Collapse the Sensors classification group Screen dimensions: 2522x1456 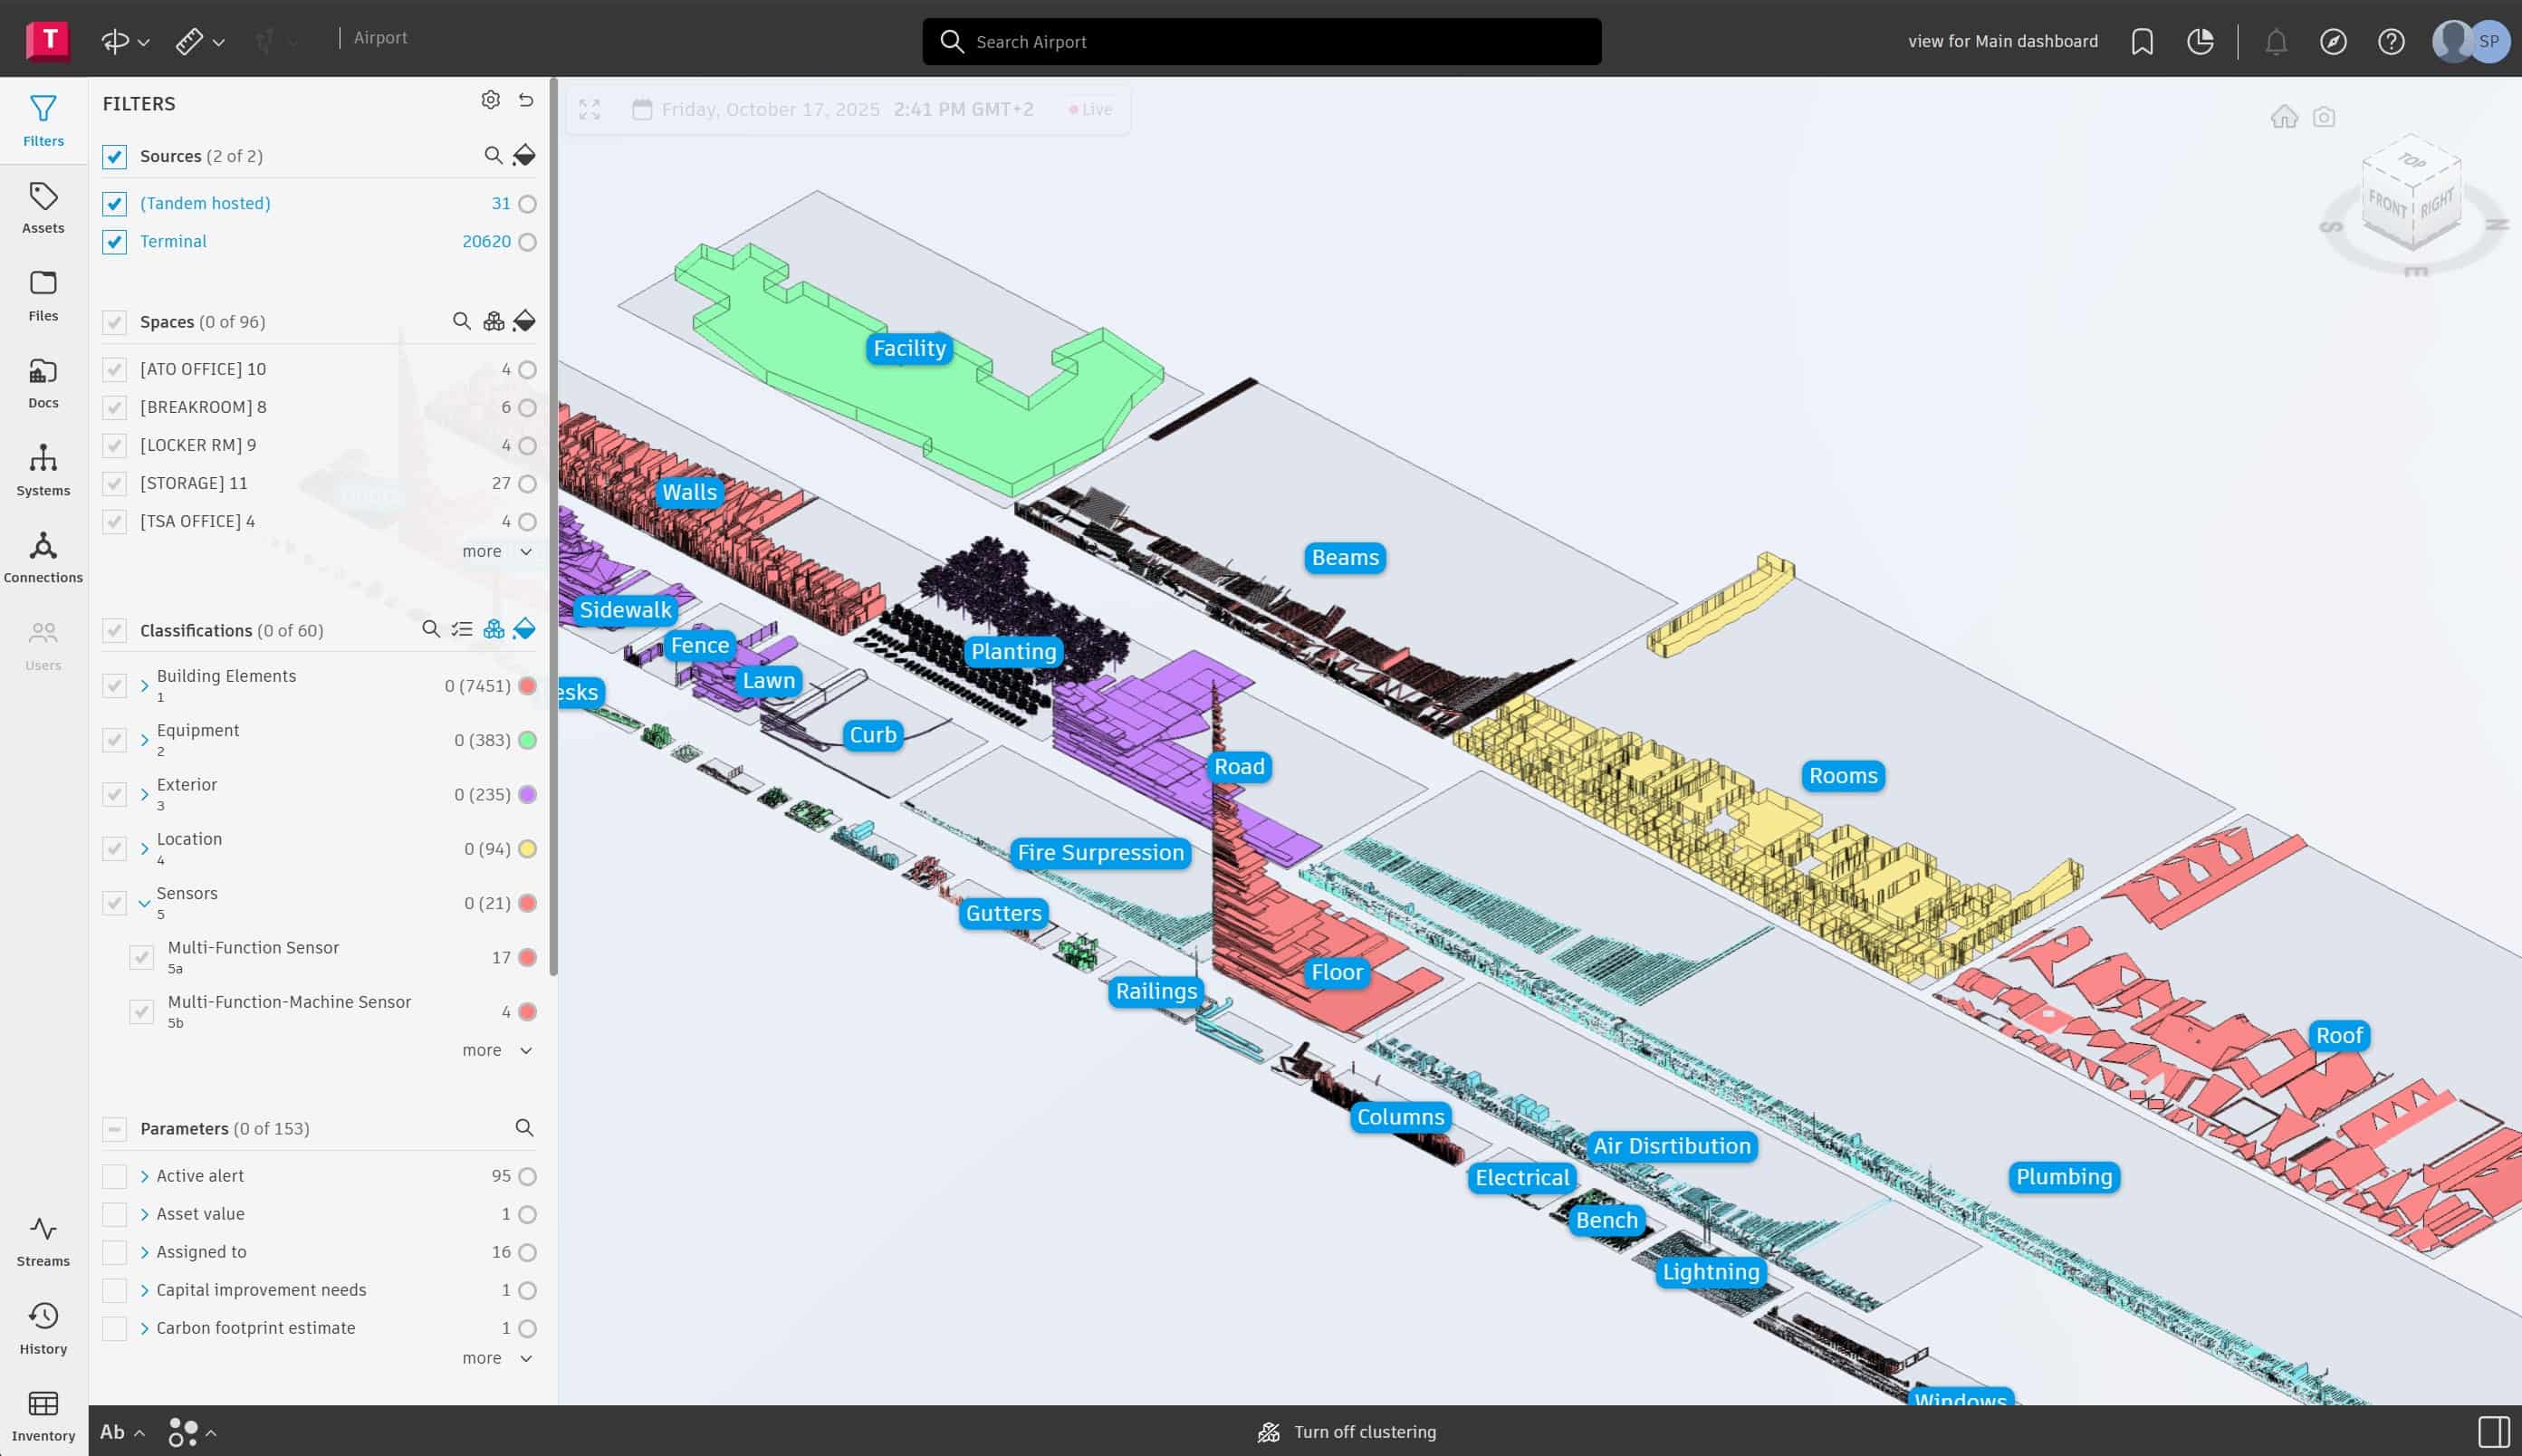(145, 903)
